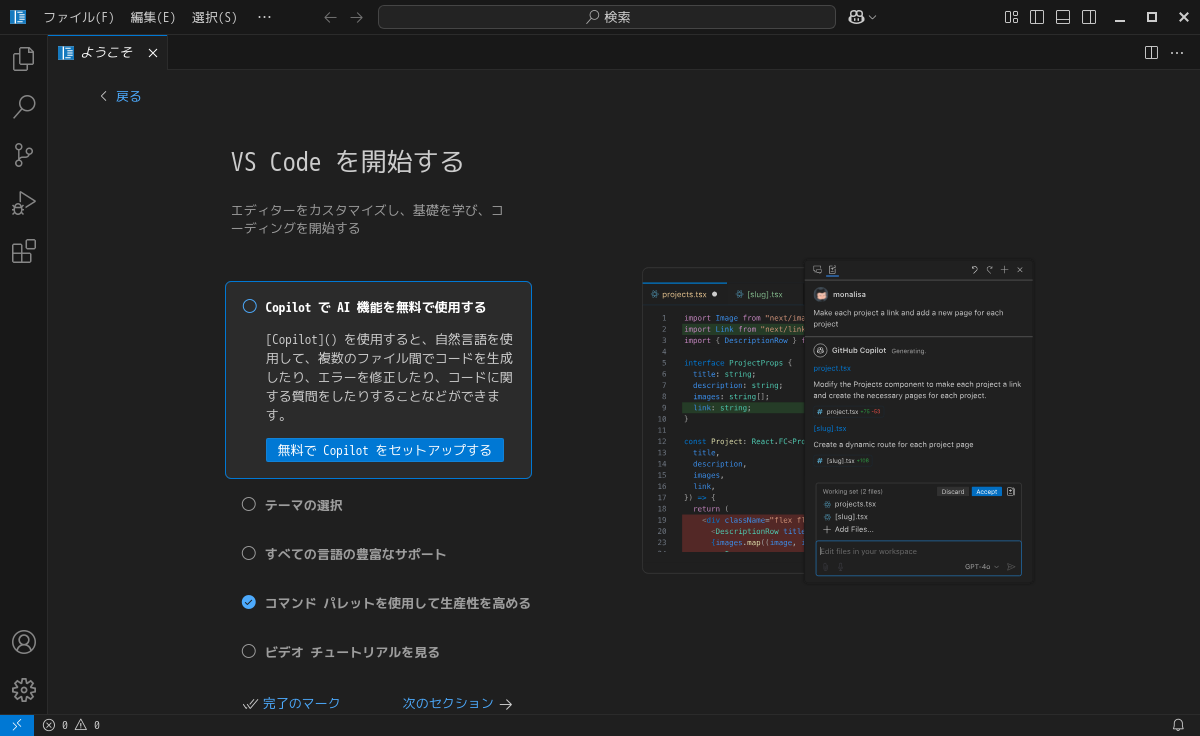Expand the すべての言語の豊富なサポート step

(355, 554)
